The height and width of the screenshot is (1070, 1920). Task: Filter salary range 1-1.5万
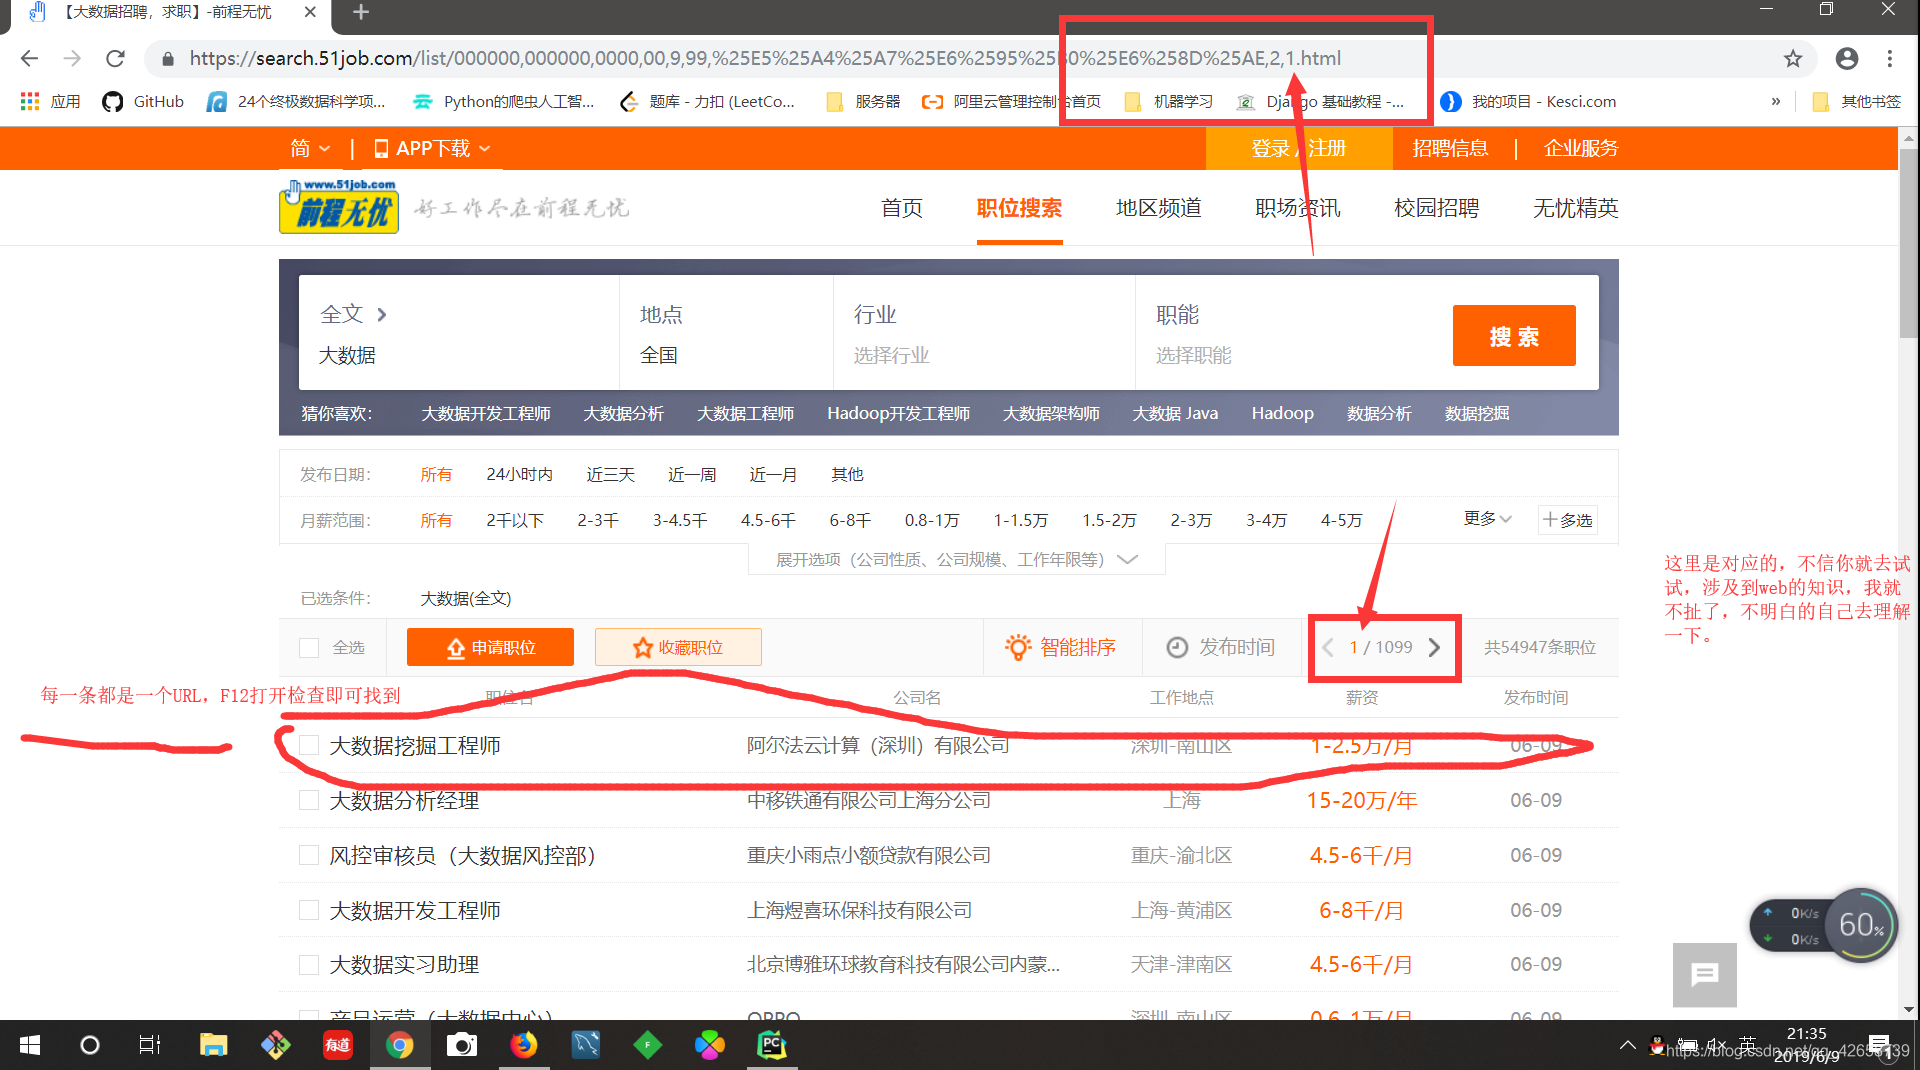click(1020, 520)
